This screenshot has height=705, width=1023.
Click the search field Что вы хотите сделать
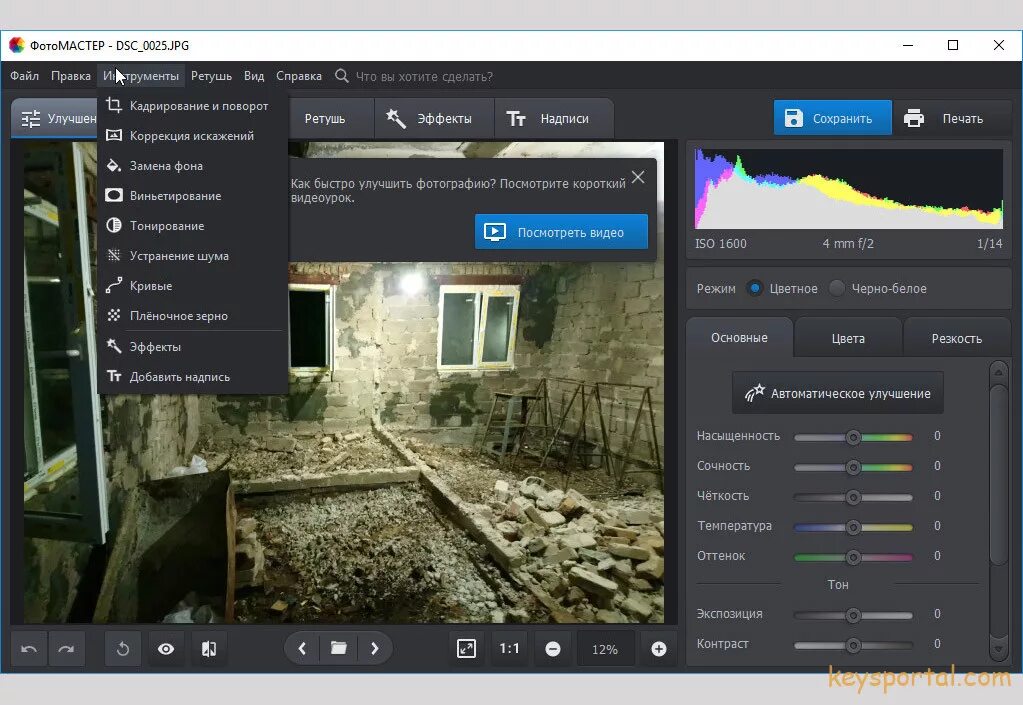coord(424,77)
